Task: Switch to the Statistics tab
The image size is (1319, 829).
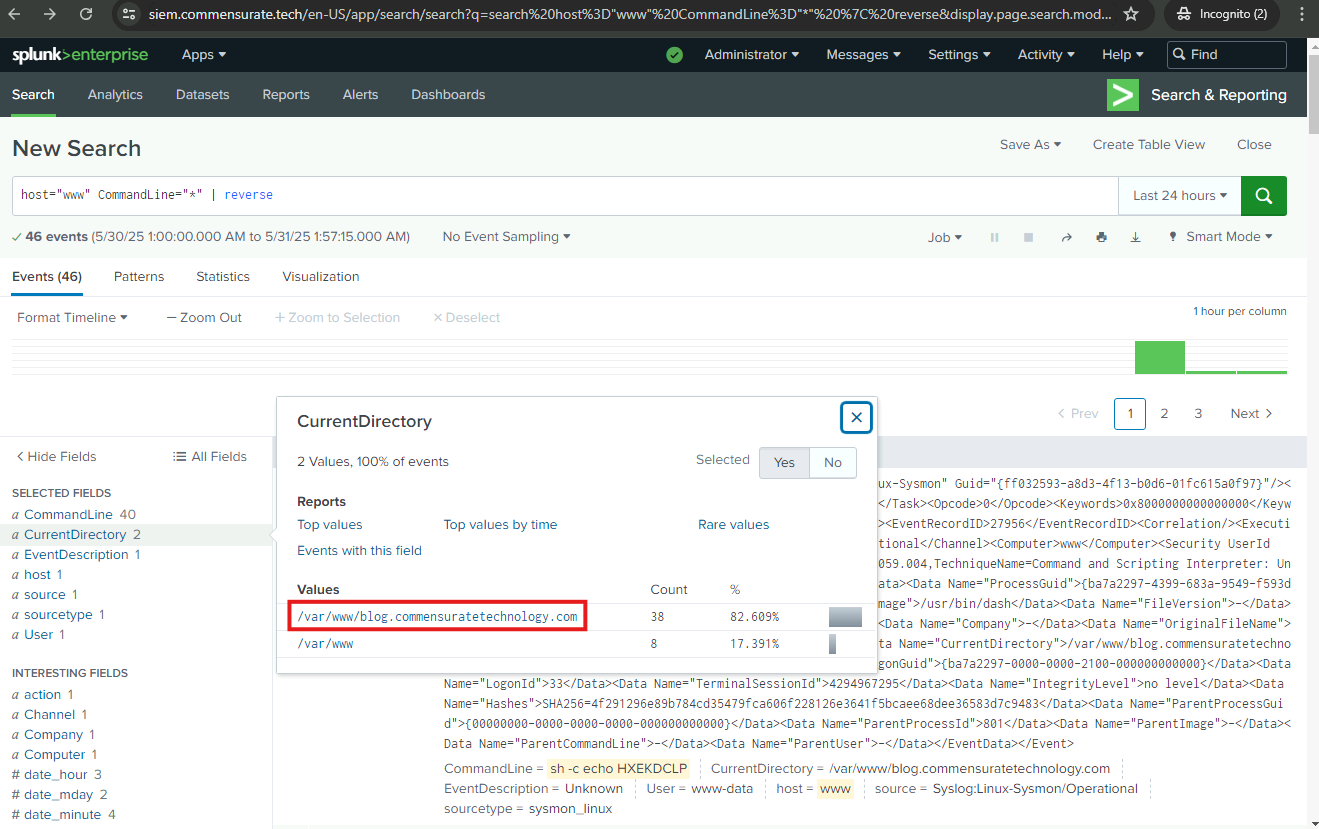Action: point(222,277)
